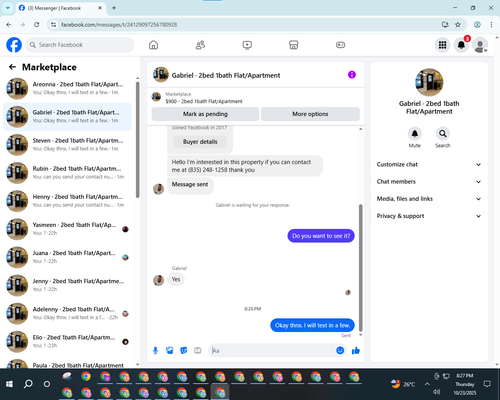Open a new browser tab
This screenshot has height=400, width=500.
click(114, 8)
